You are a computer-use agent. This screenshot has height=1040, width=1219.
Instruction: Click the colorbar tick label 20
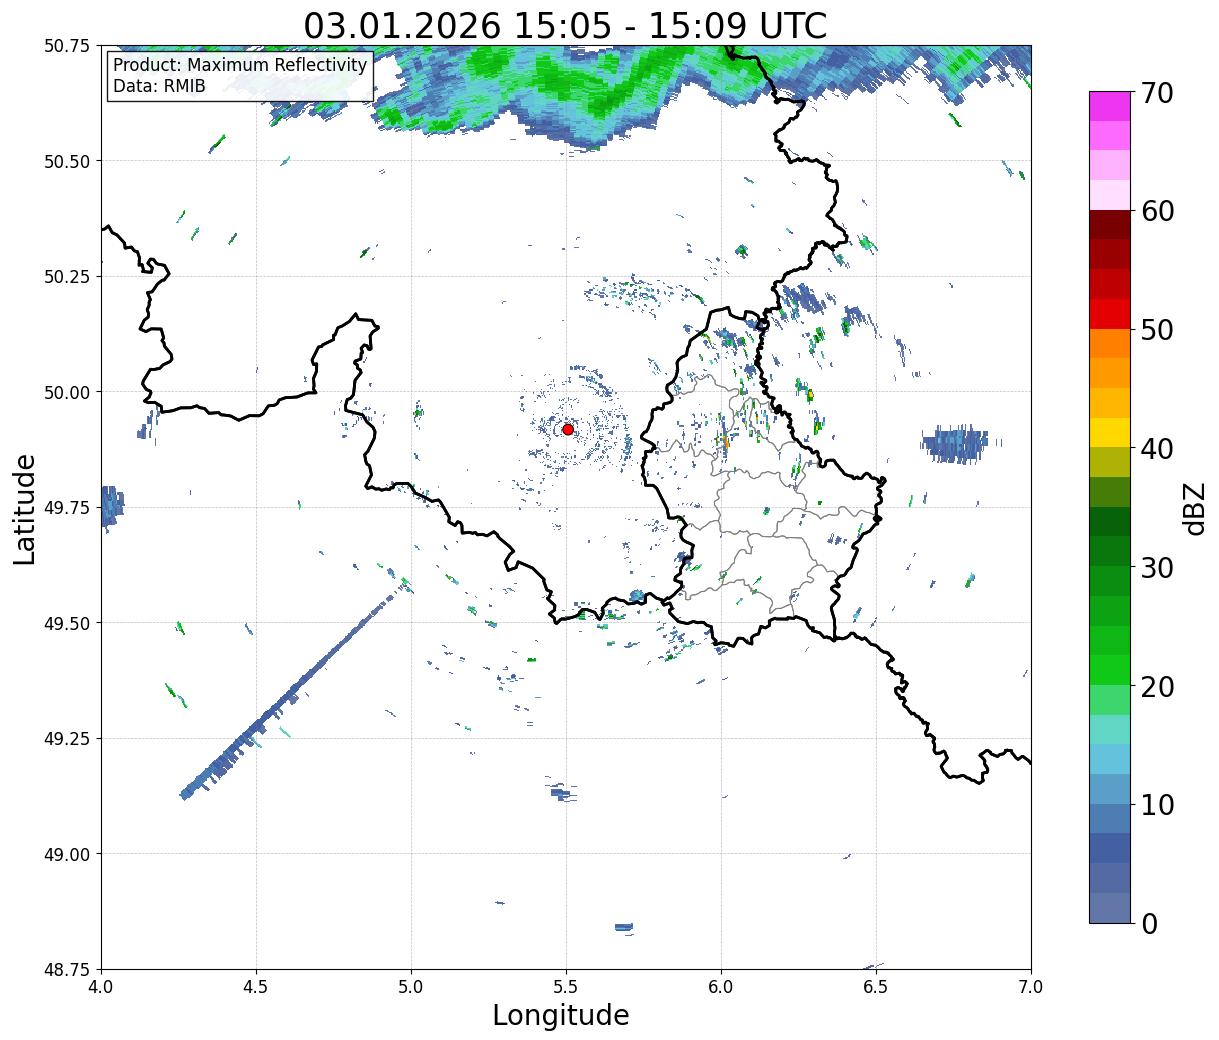click(1156, 686)
